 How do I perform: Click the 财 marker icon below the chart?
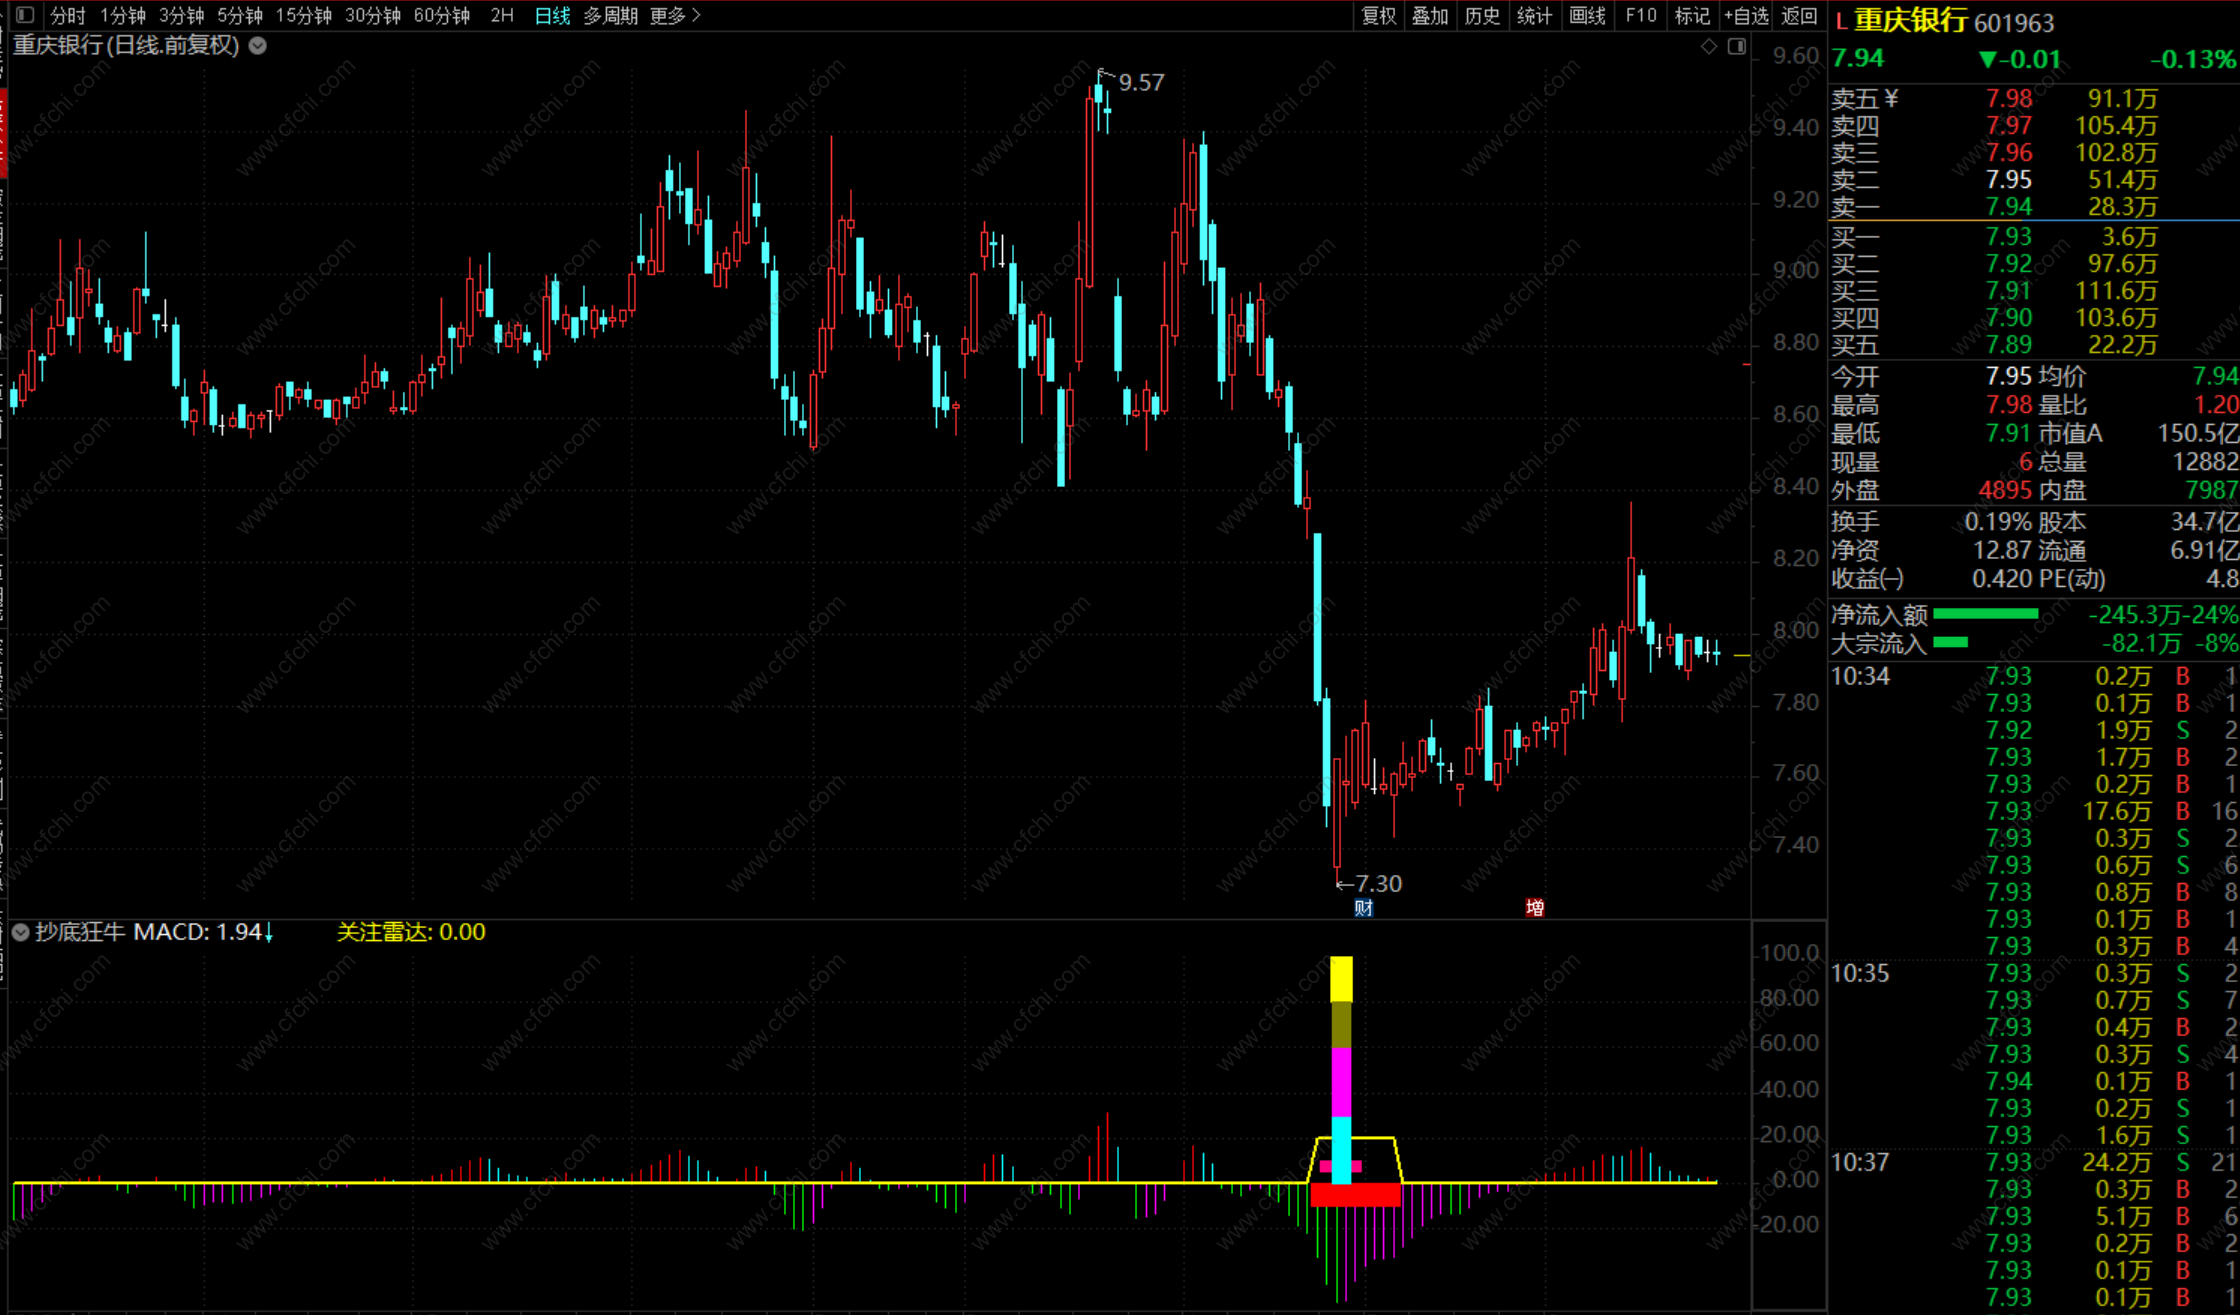coord(1363,908)
